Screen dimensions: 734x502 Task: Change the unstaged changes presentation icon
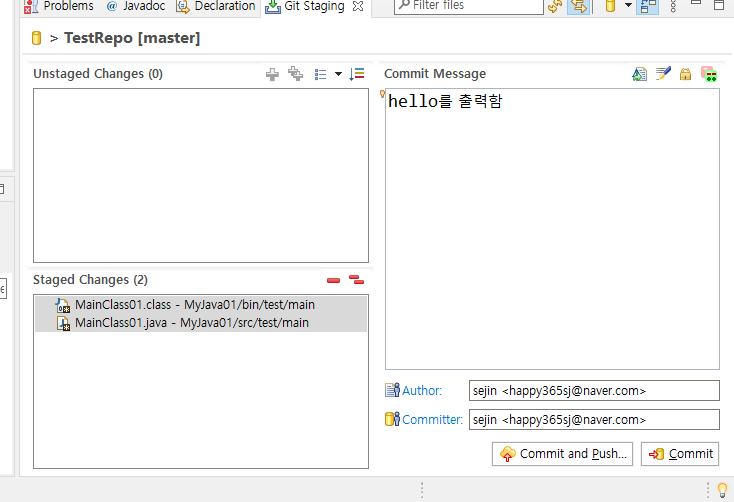pos(321,74)
